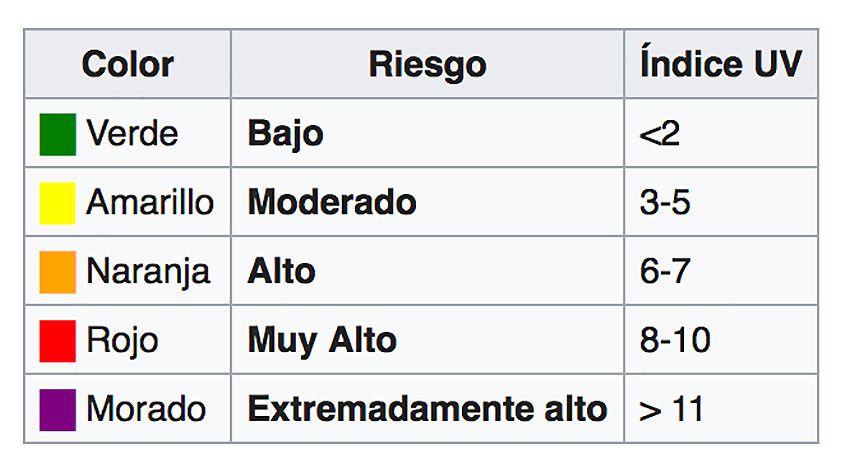This screenshot has height=467, width=850.
Task: Click the > 11 UV value
Action: point(671,409)
